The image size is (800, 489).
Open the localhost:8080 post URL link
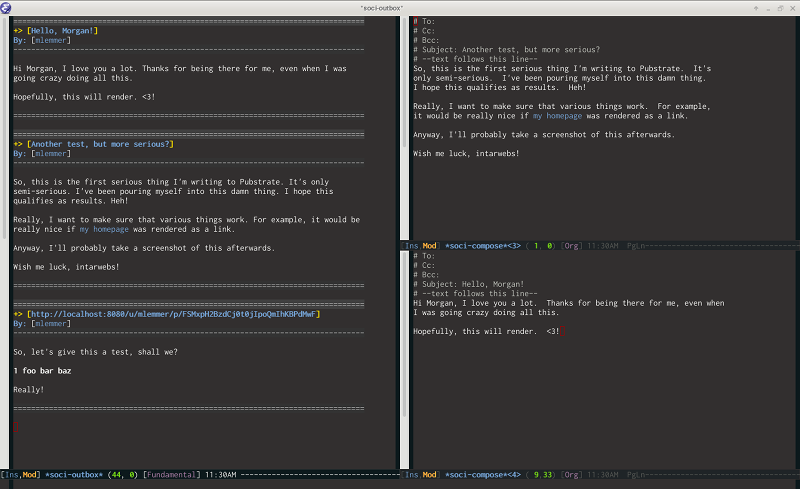pos(173,314)
